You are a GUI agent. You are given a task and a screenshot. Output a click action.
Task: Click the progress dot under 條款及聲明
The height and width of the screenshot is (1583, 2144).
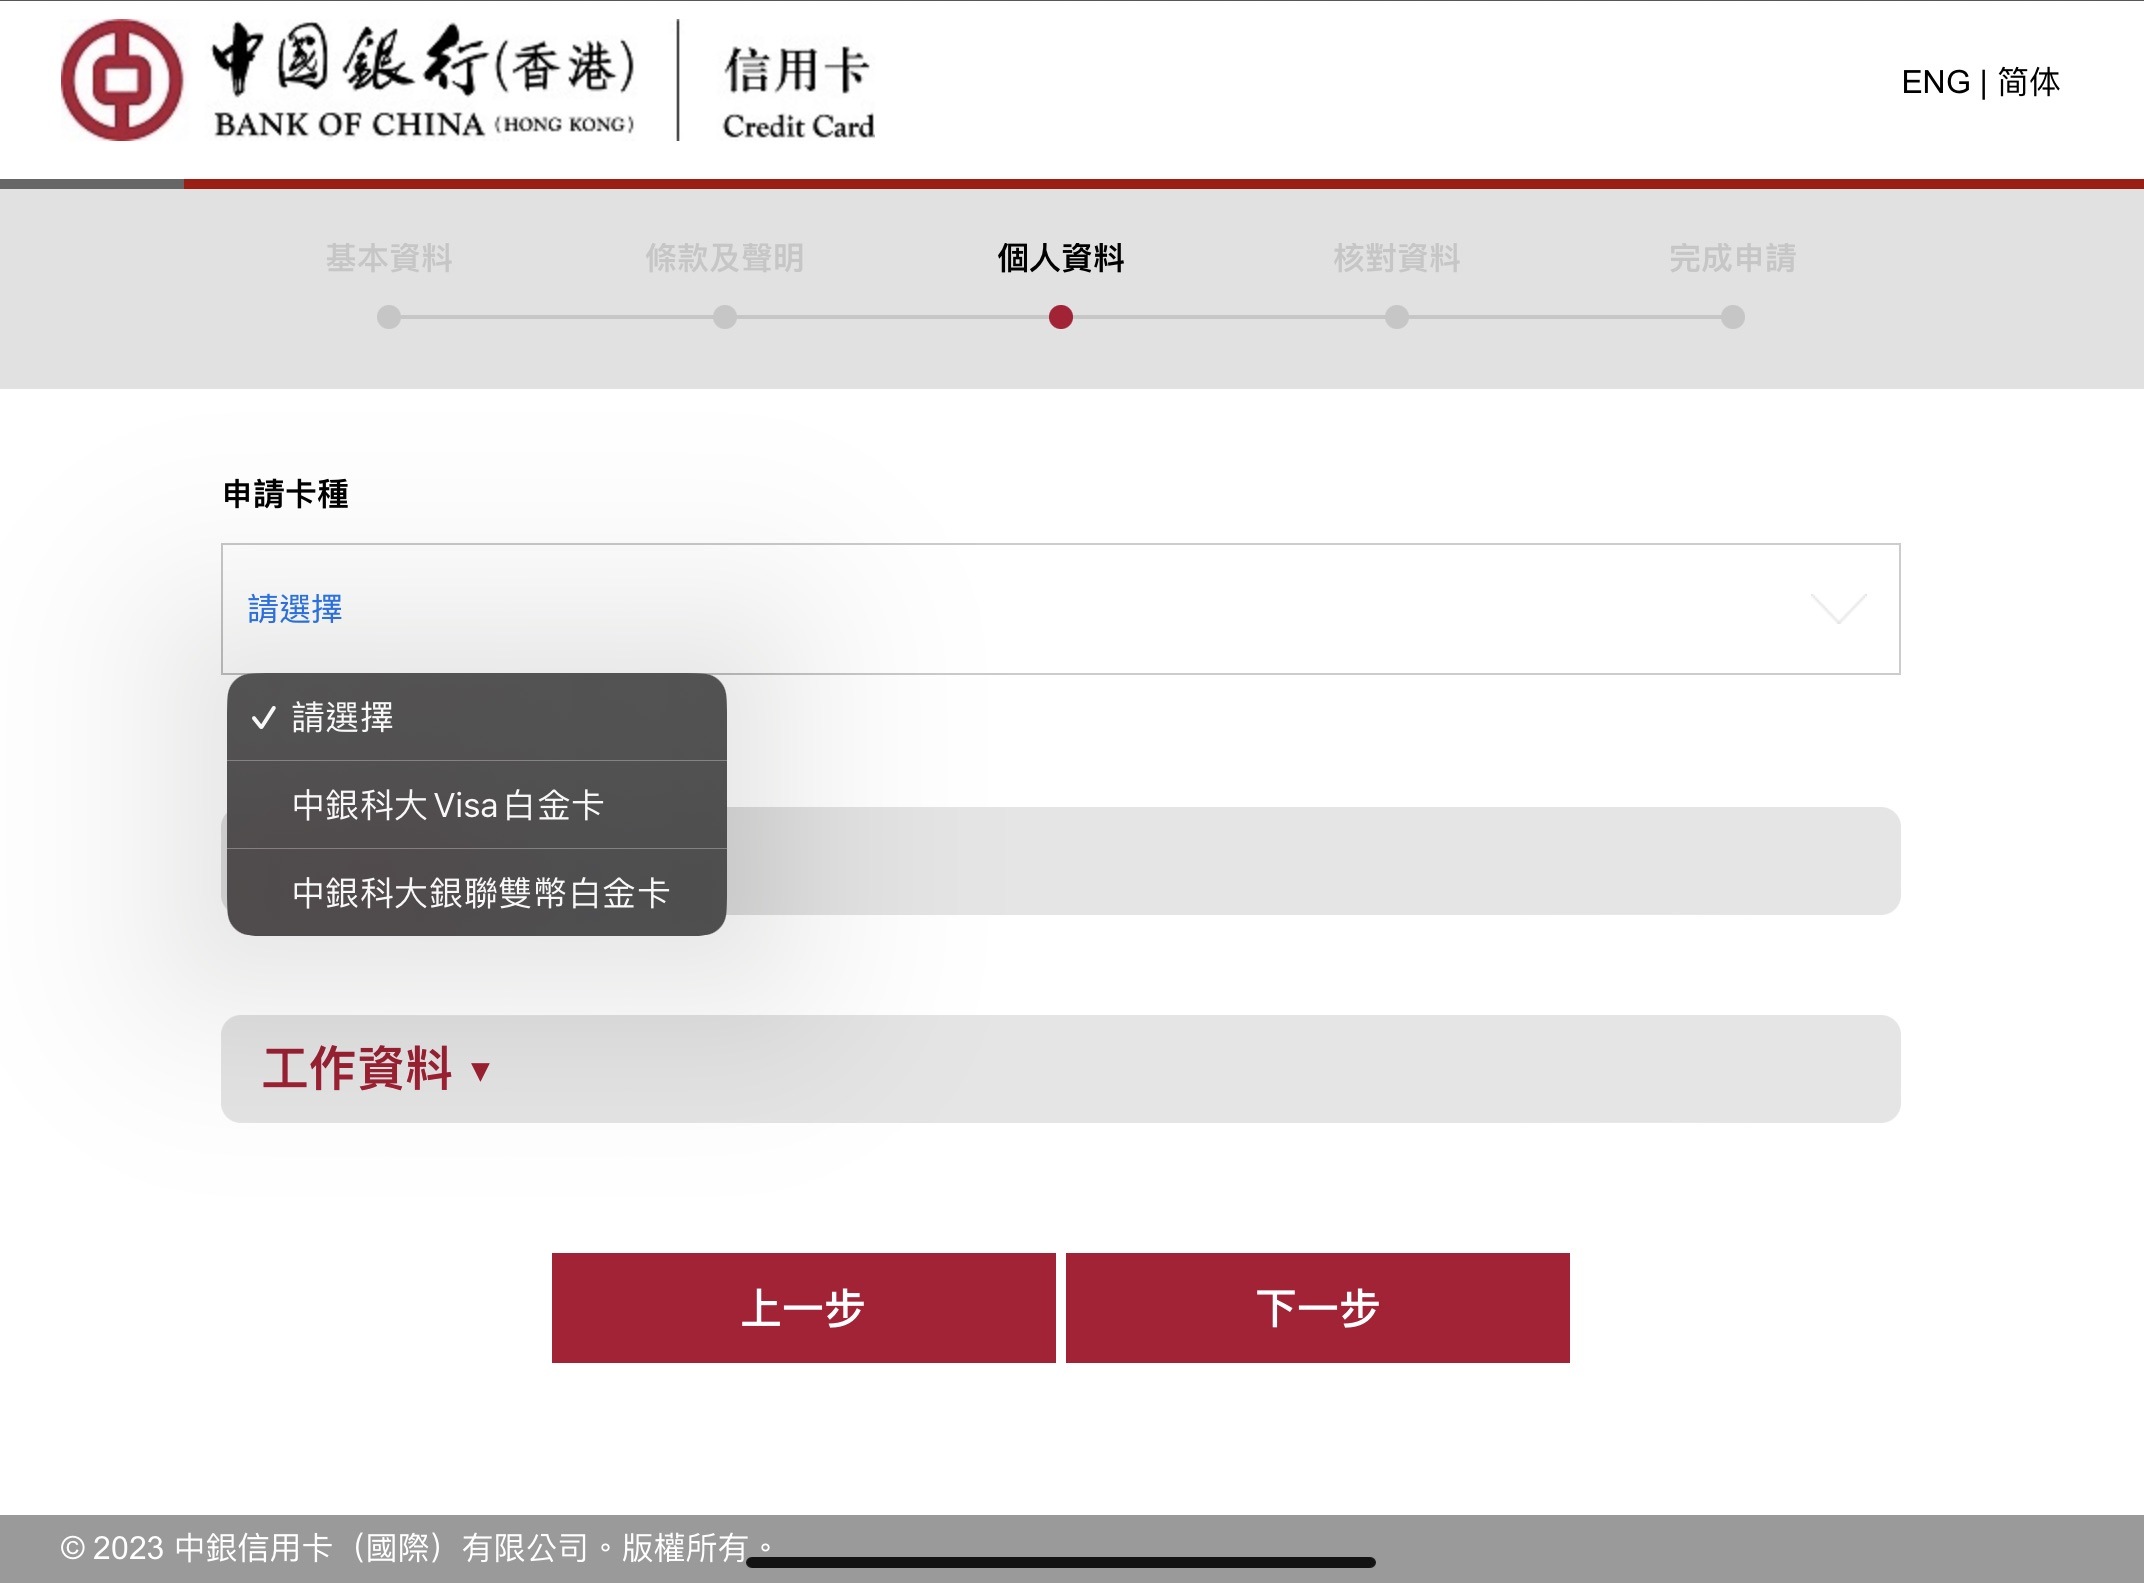tap(725, 317)
